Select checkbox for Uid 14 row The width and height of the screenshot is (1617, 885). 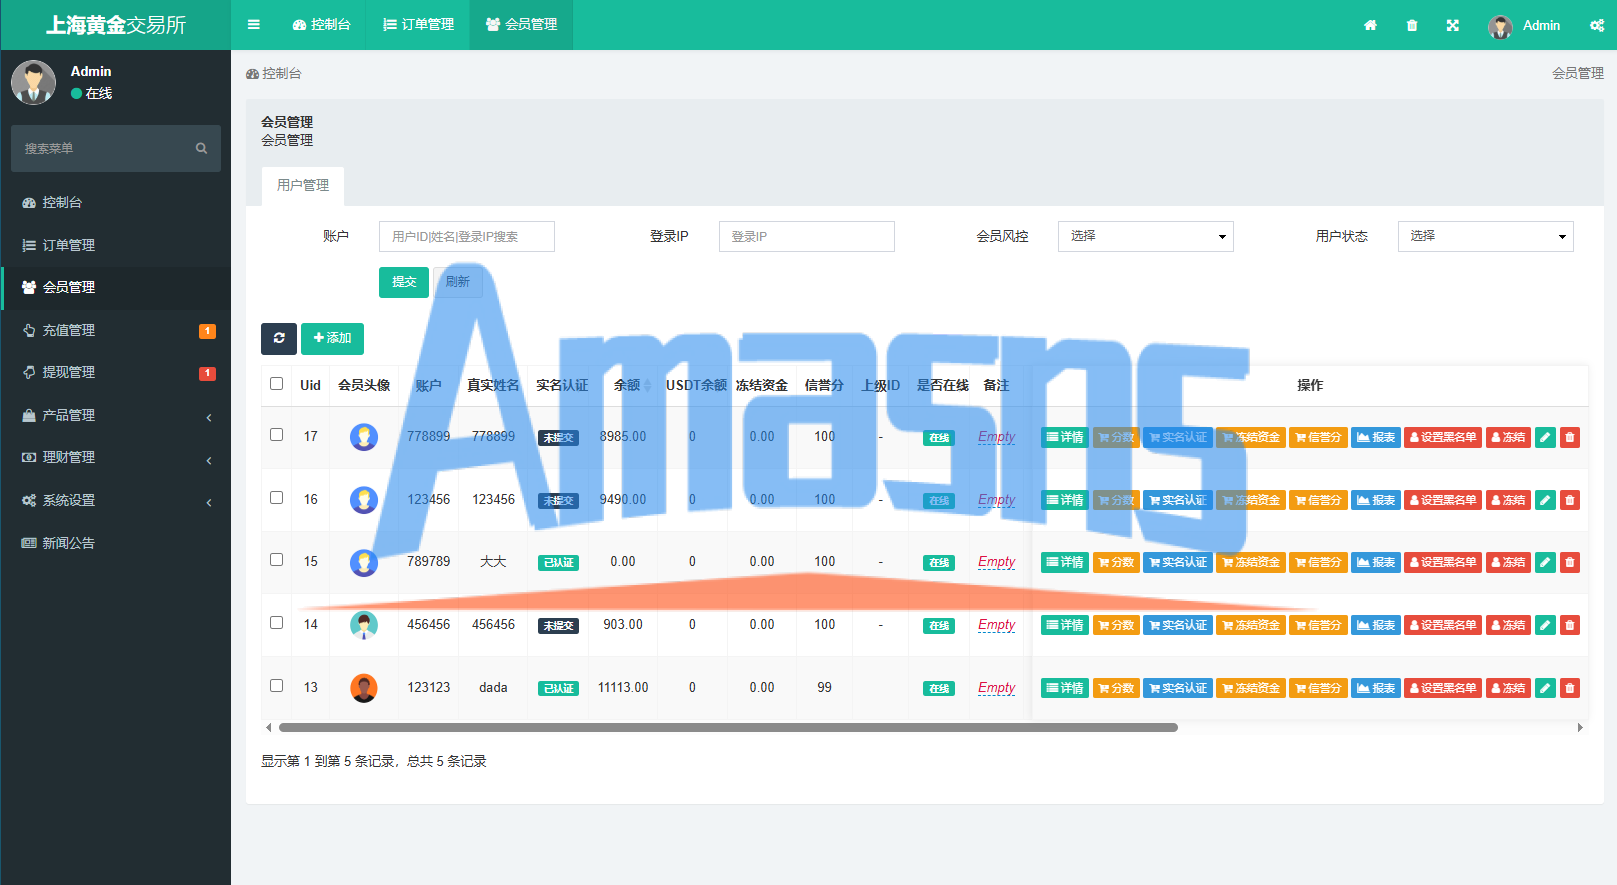click(x=277, y=623)
